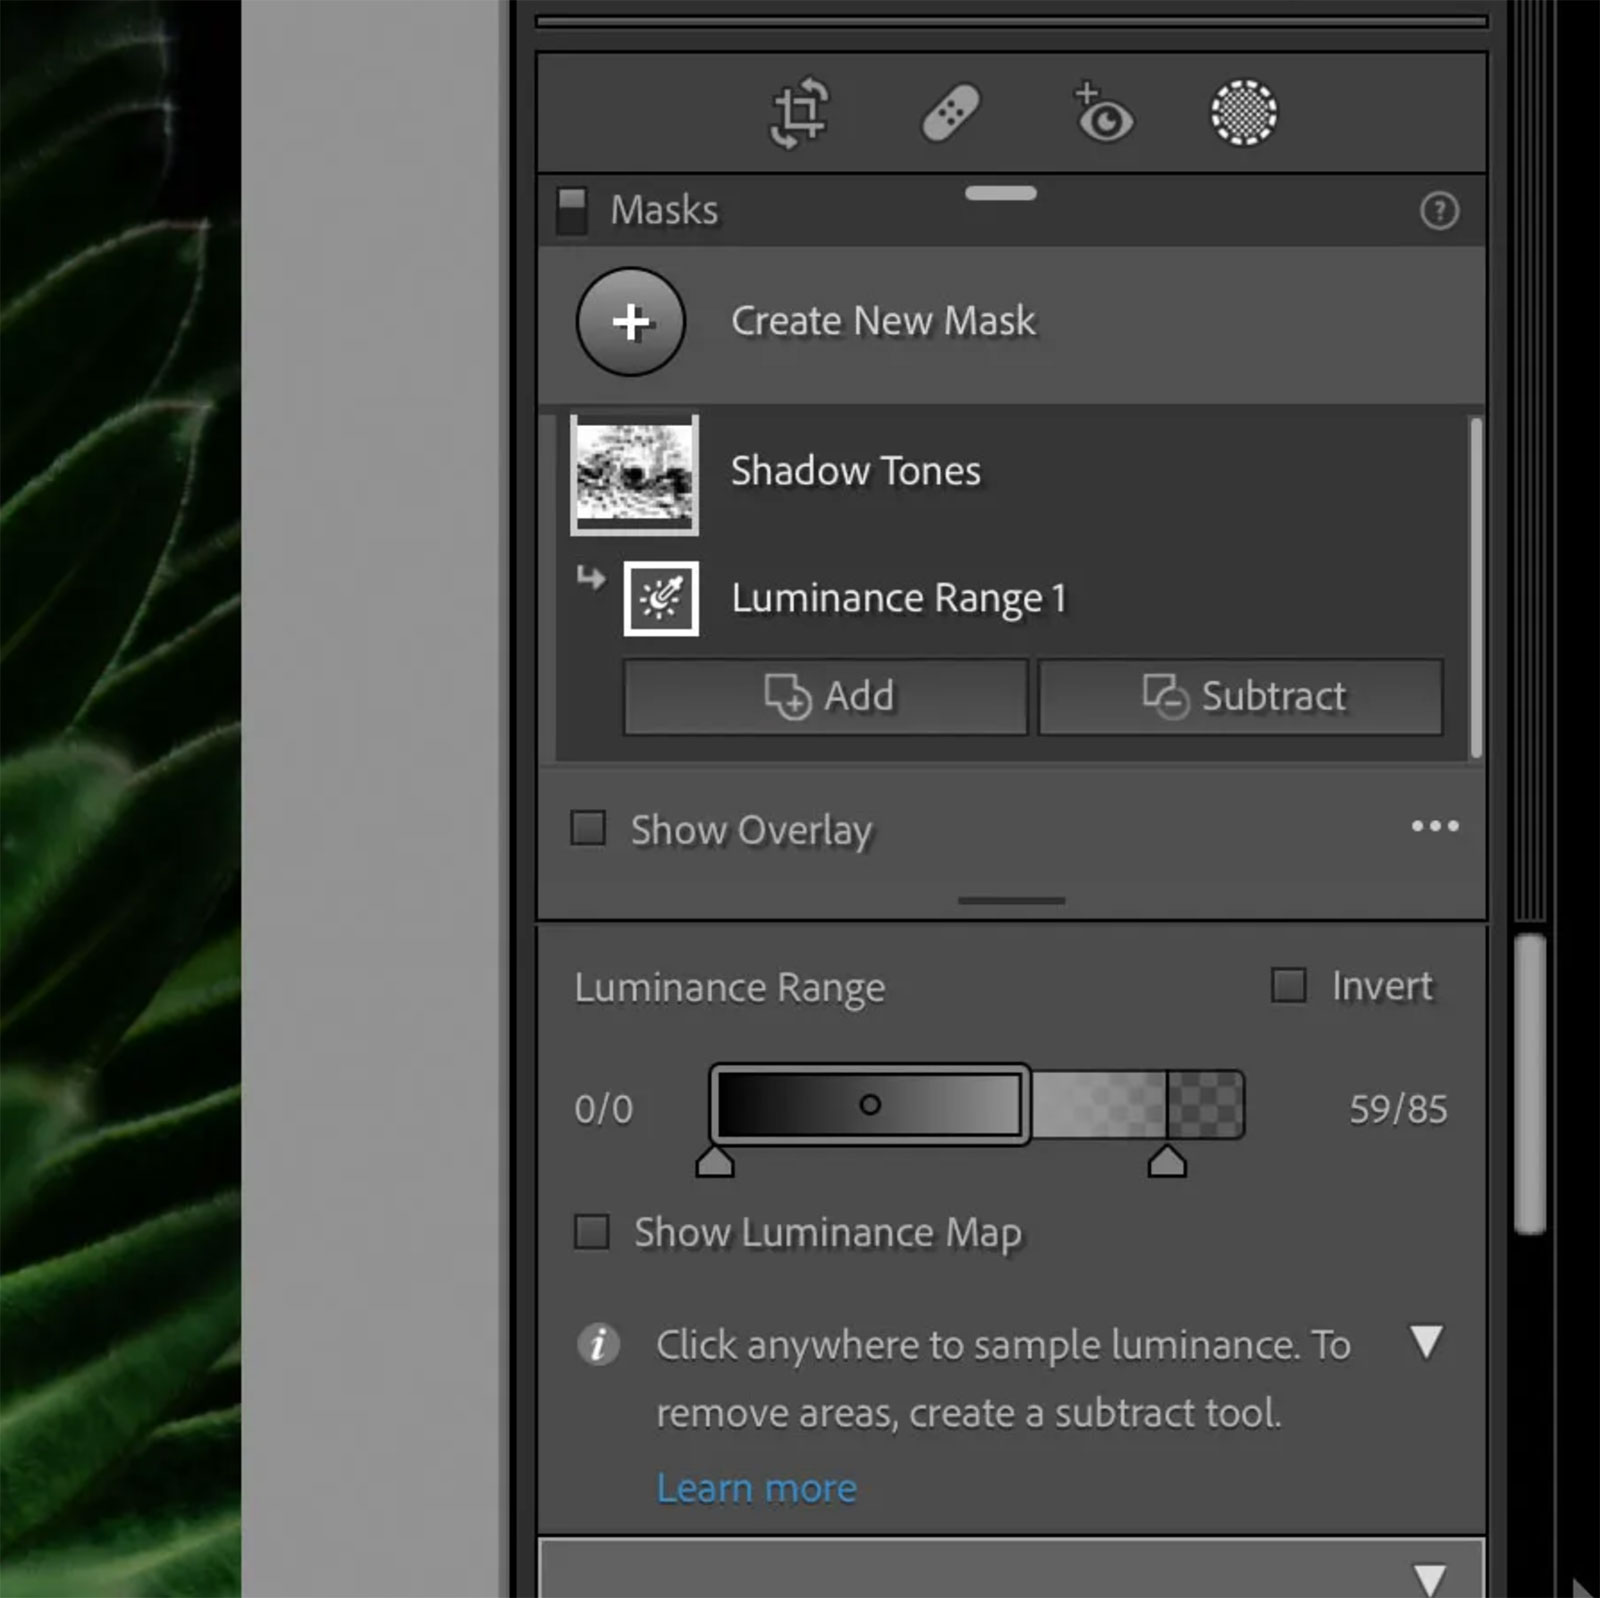Open the Learn more link
1600x1598 pixels.
(x=756, y=1489)
